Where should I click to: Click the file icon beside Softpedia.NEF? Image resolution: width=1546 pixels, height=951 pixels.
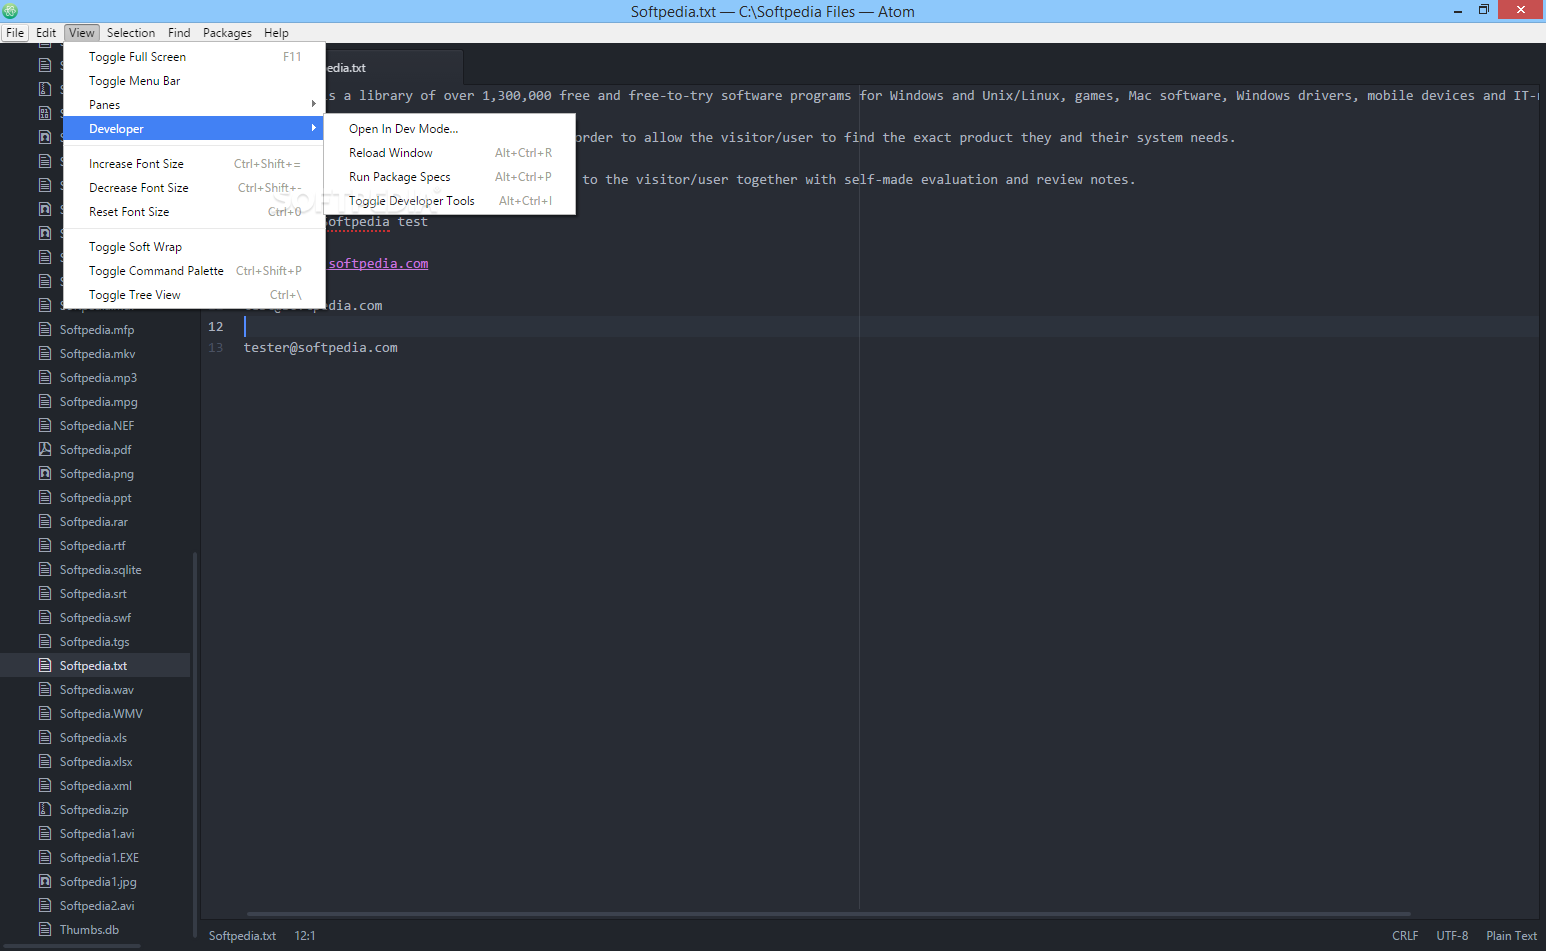tap(45, 425)
